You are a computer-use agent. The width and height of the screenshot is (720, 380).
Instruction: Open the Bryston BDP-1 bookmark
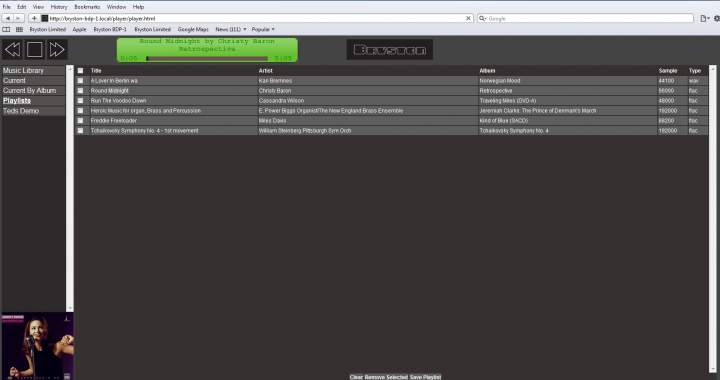tap(110, 29)
